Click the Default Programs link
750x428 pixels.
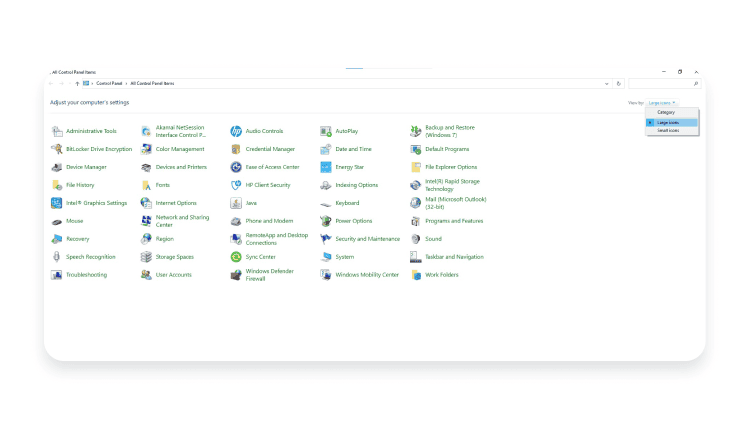coord(447,149)
